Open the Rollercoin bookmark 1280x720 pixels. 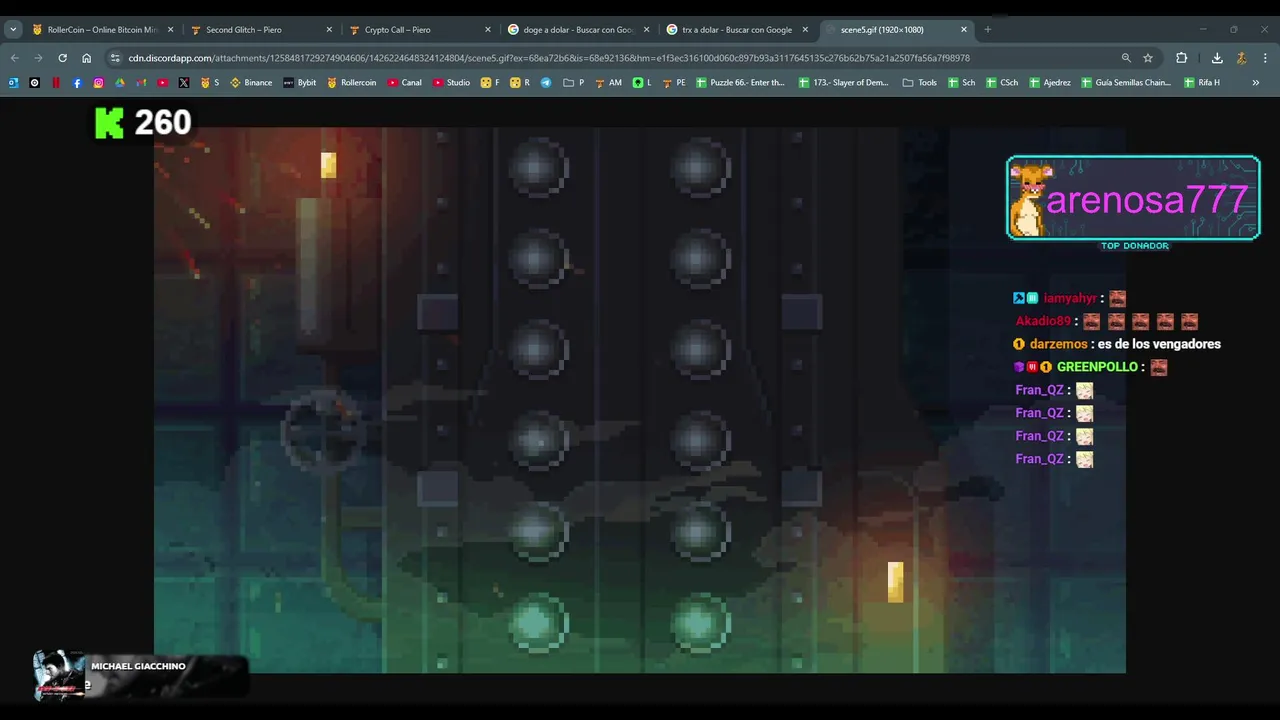[x=352, y=82]
